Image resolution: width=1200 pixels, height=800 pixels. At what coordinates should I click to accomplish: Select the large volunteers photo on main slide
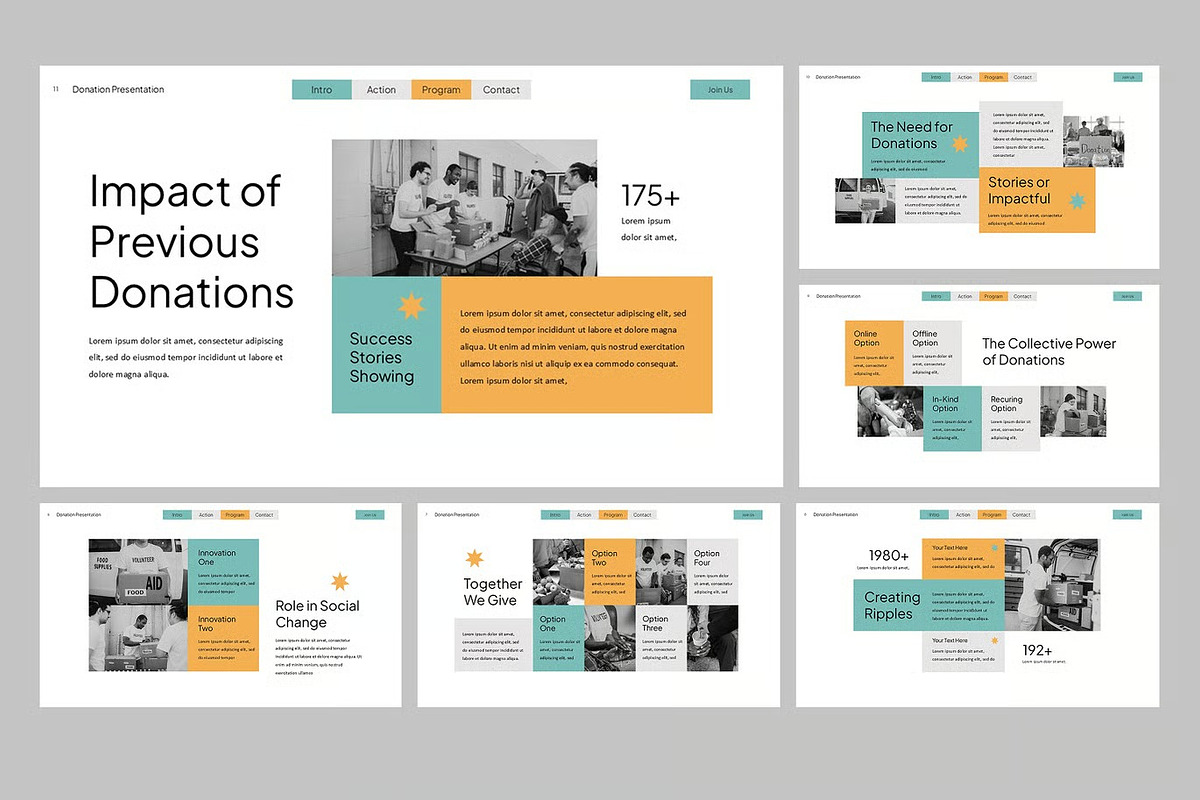pos(465,208)
